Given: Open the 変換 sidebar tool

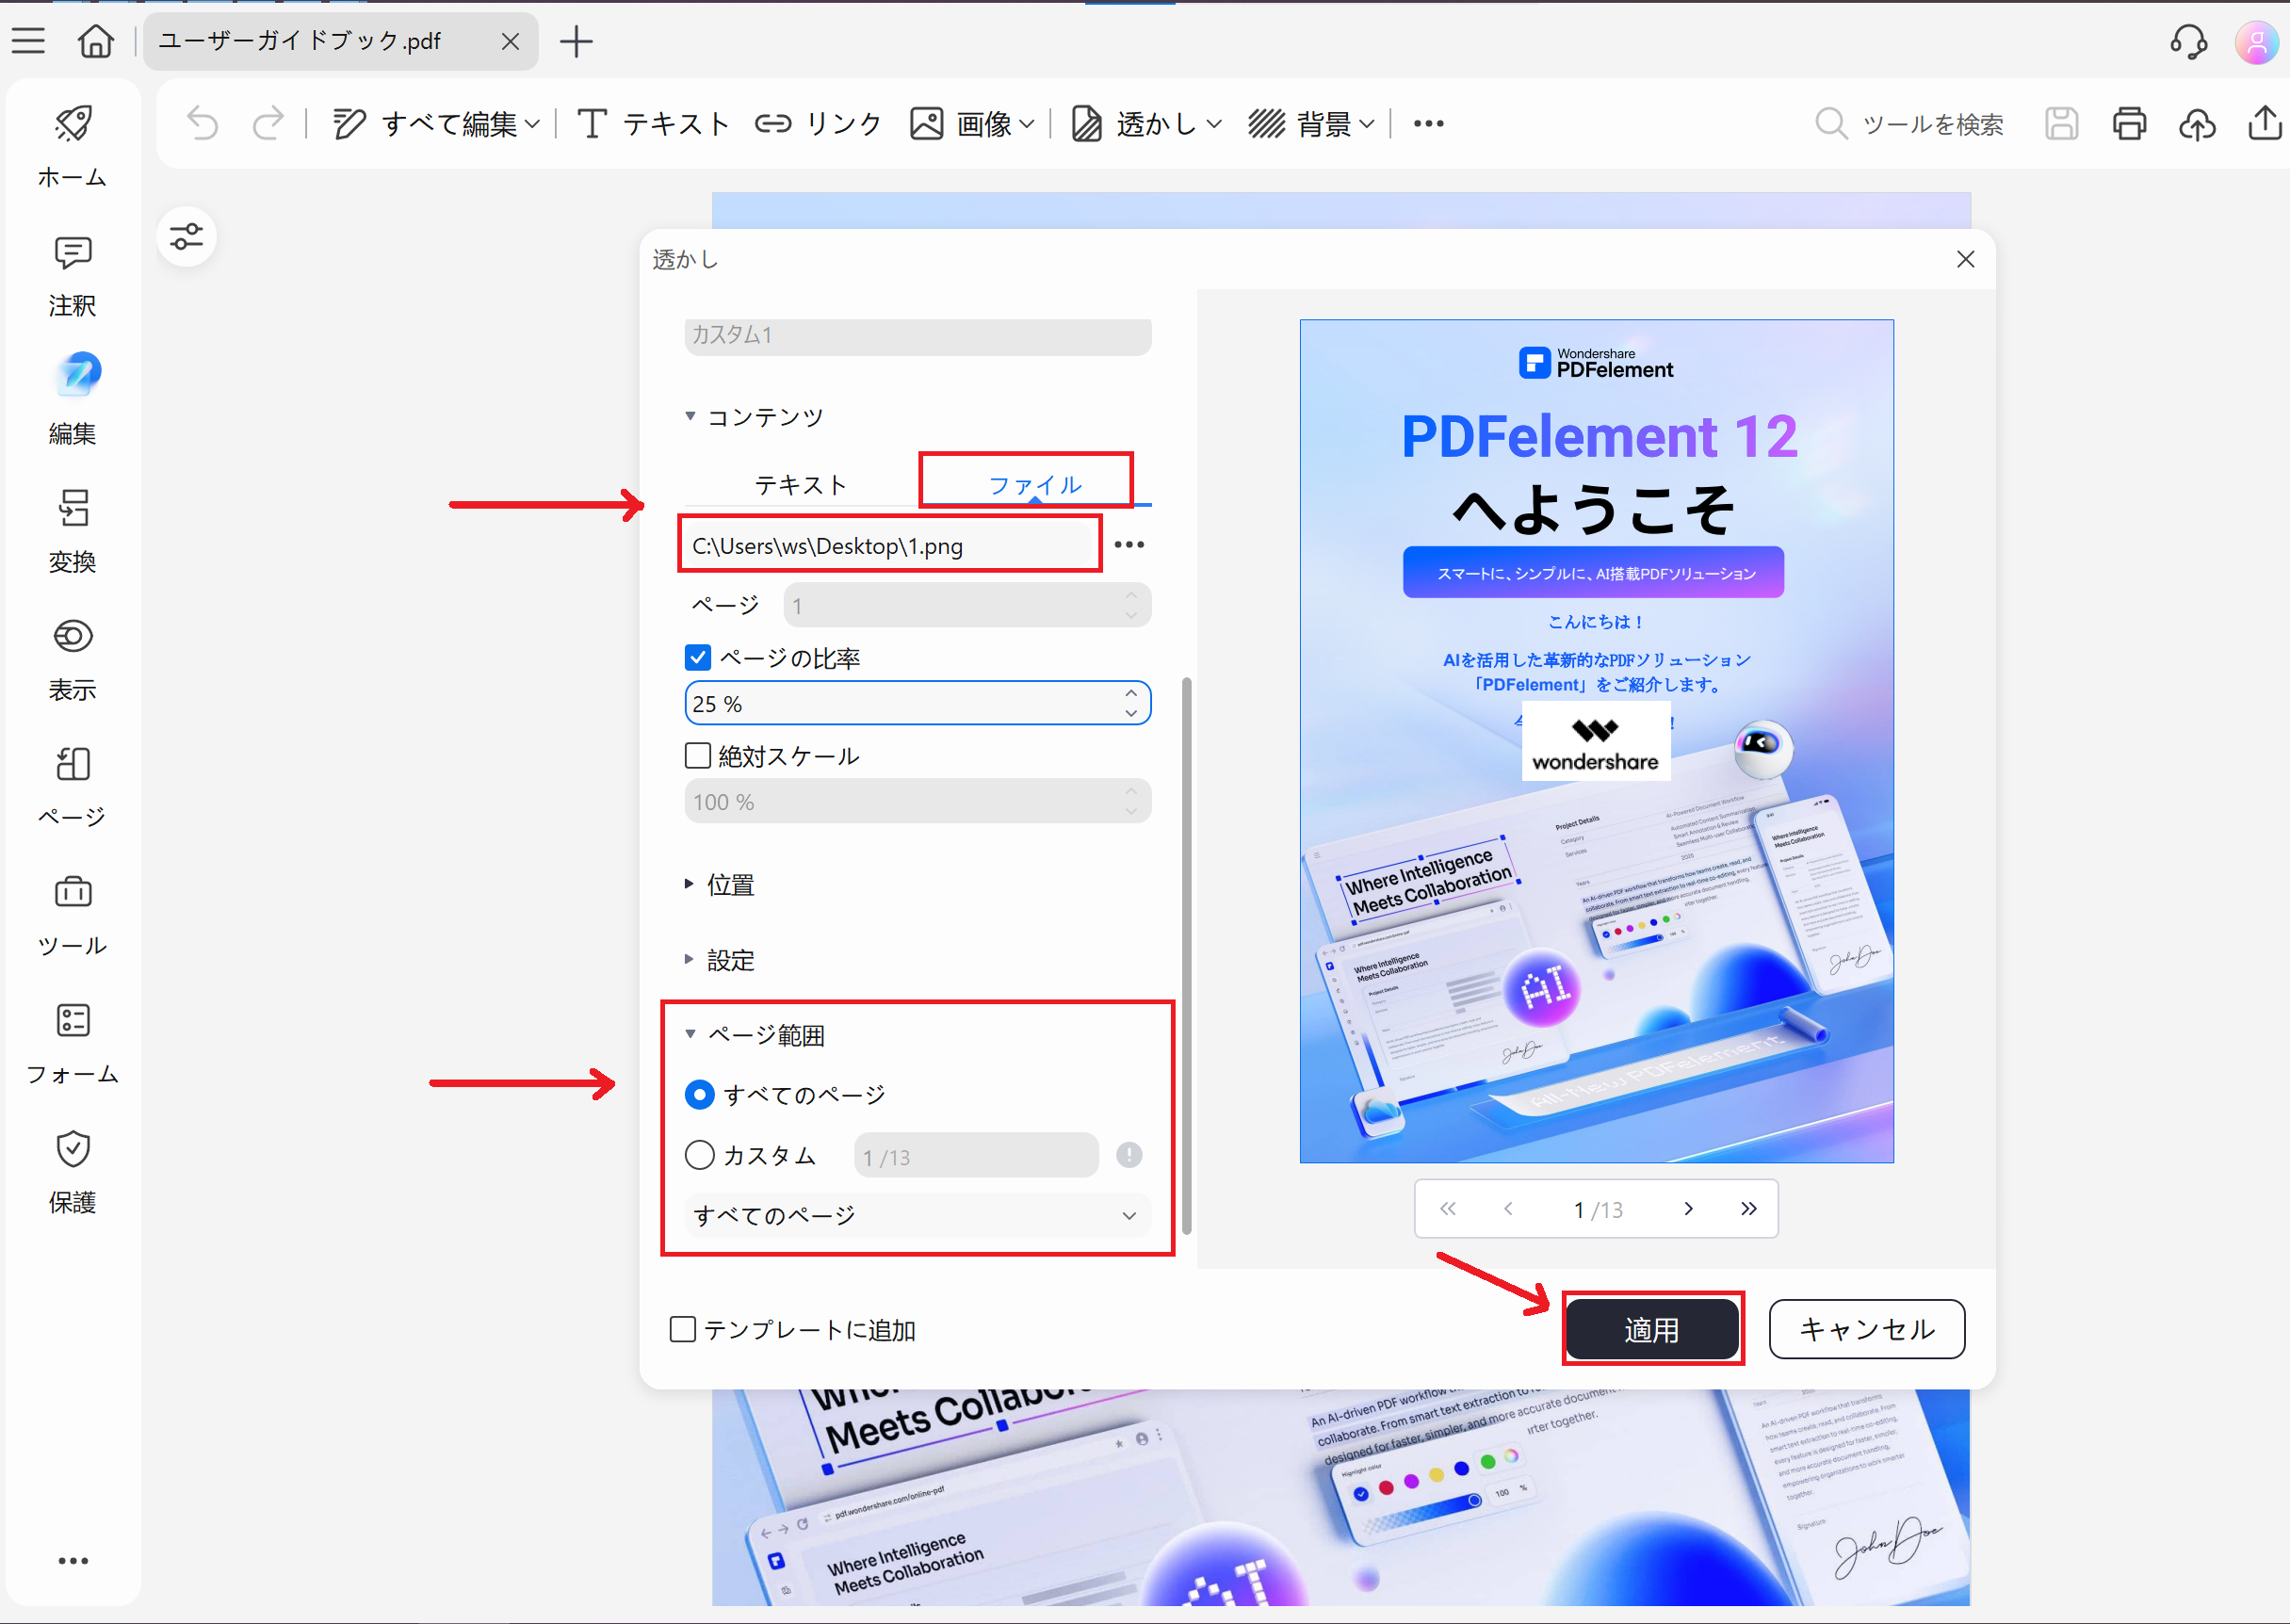Looking at the screenshot, I should (73, 532).
